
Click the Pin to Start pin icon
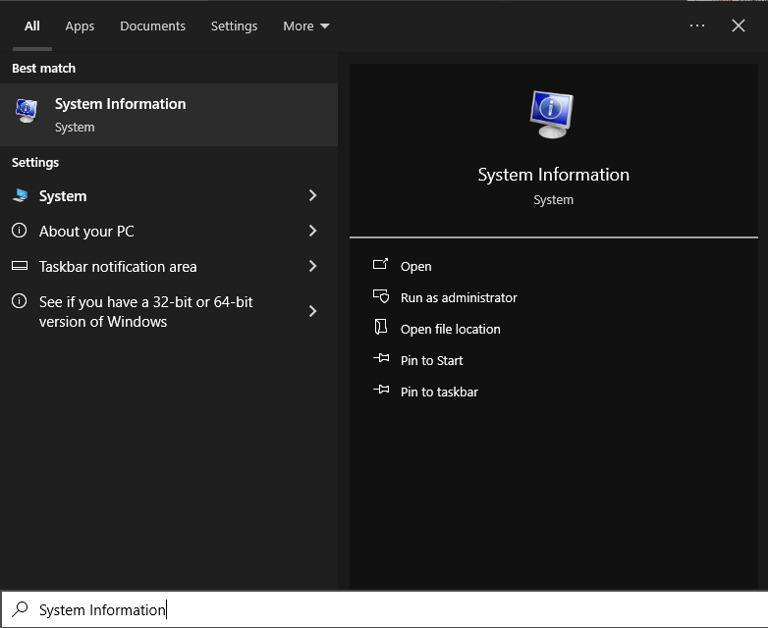tap(381, 359)
